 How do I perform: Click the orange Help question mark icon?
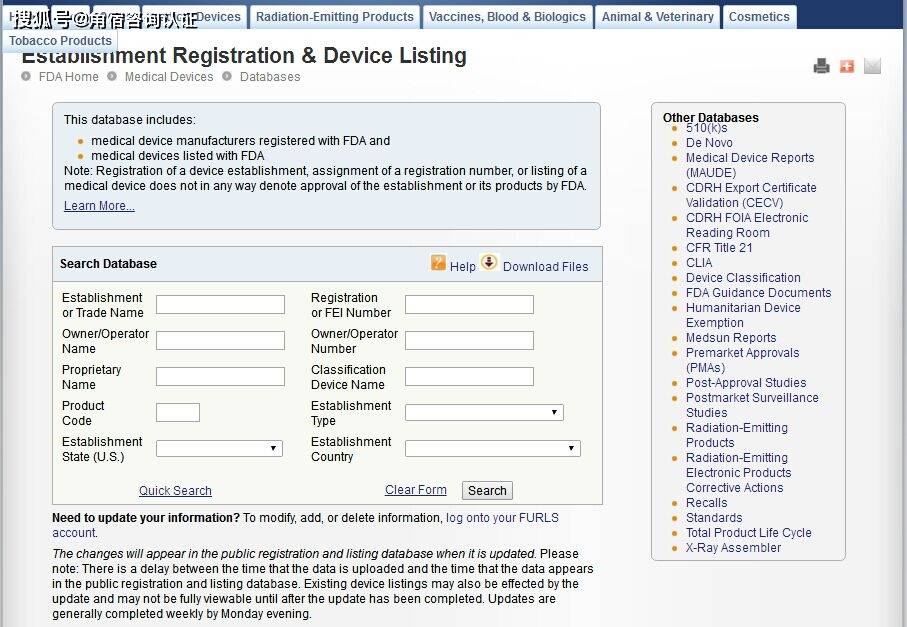coord(438,263)
